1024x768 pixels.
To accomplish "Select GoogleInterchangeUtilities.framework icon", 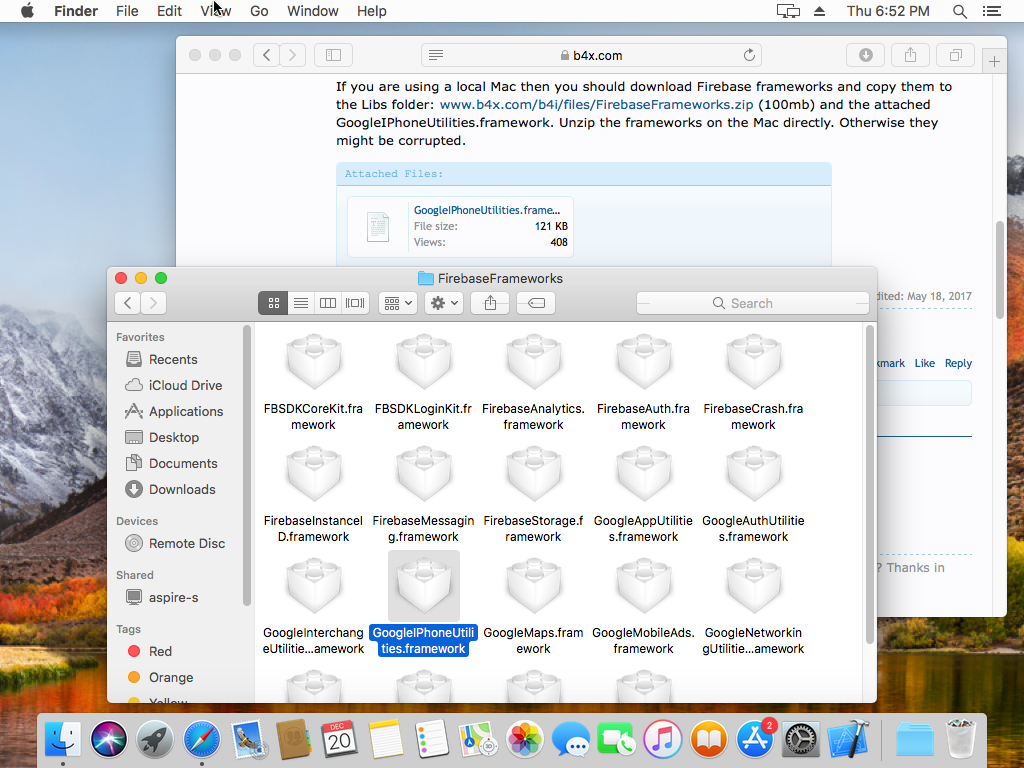I will [313, 586].
